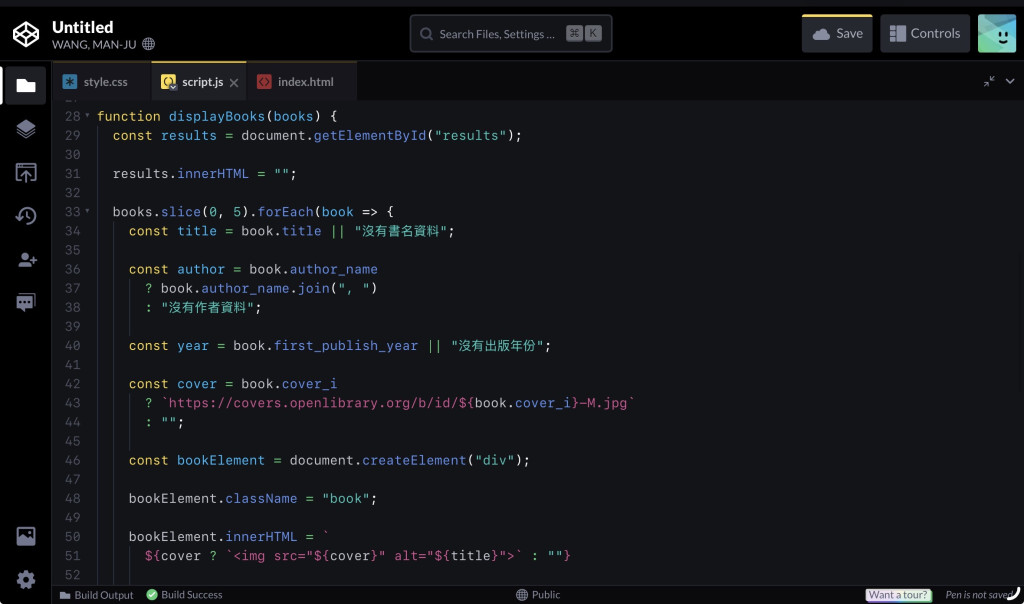Image resolution: width=1024 pixels, height=604 pixels.
Task: Click the Public visibility label
Action: [546, 595]
